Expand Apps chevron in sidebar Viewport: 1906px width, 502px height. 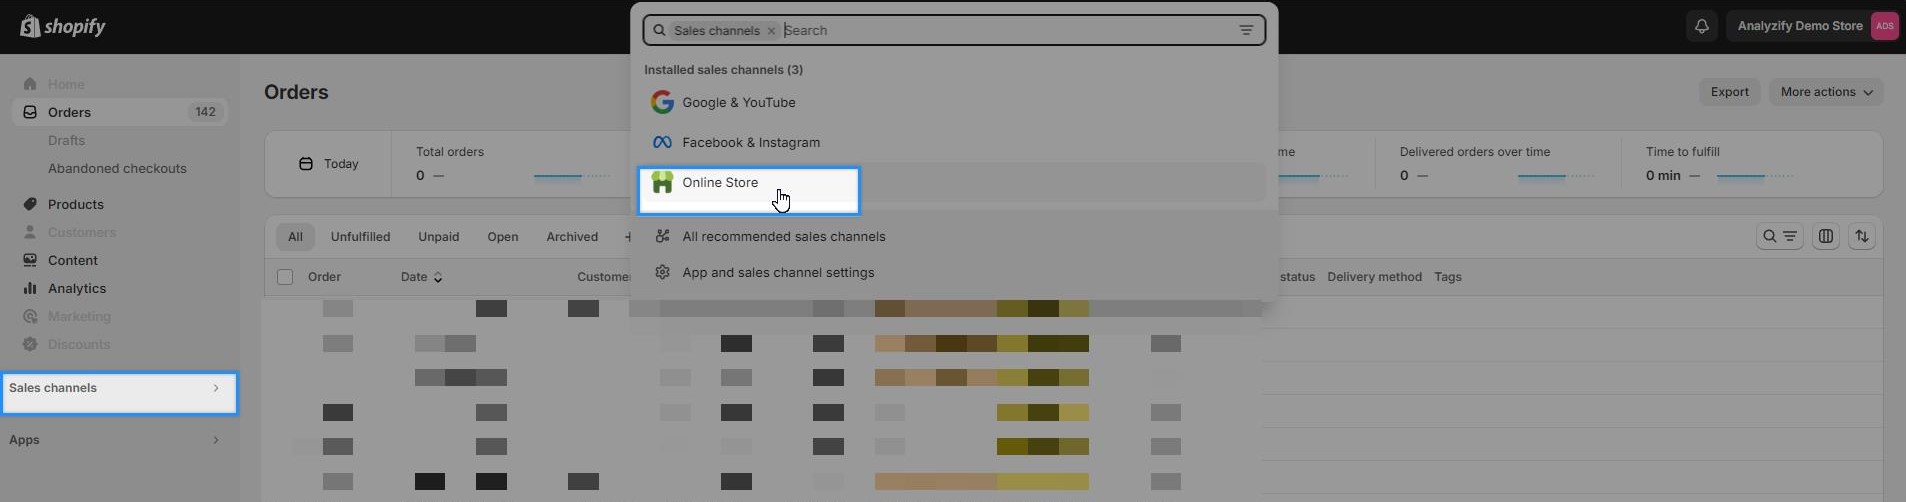tap(216, 440)
